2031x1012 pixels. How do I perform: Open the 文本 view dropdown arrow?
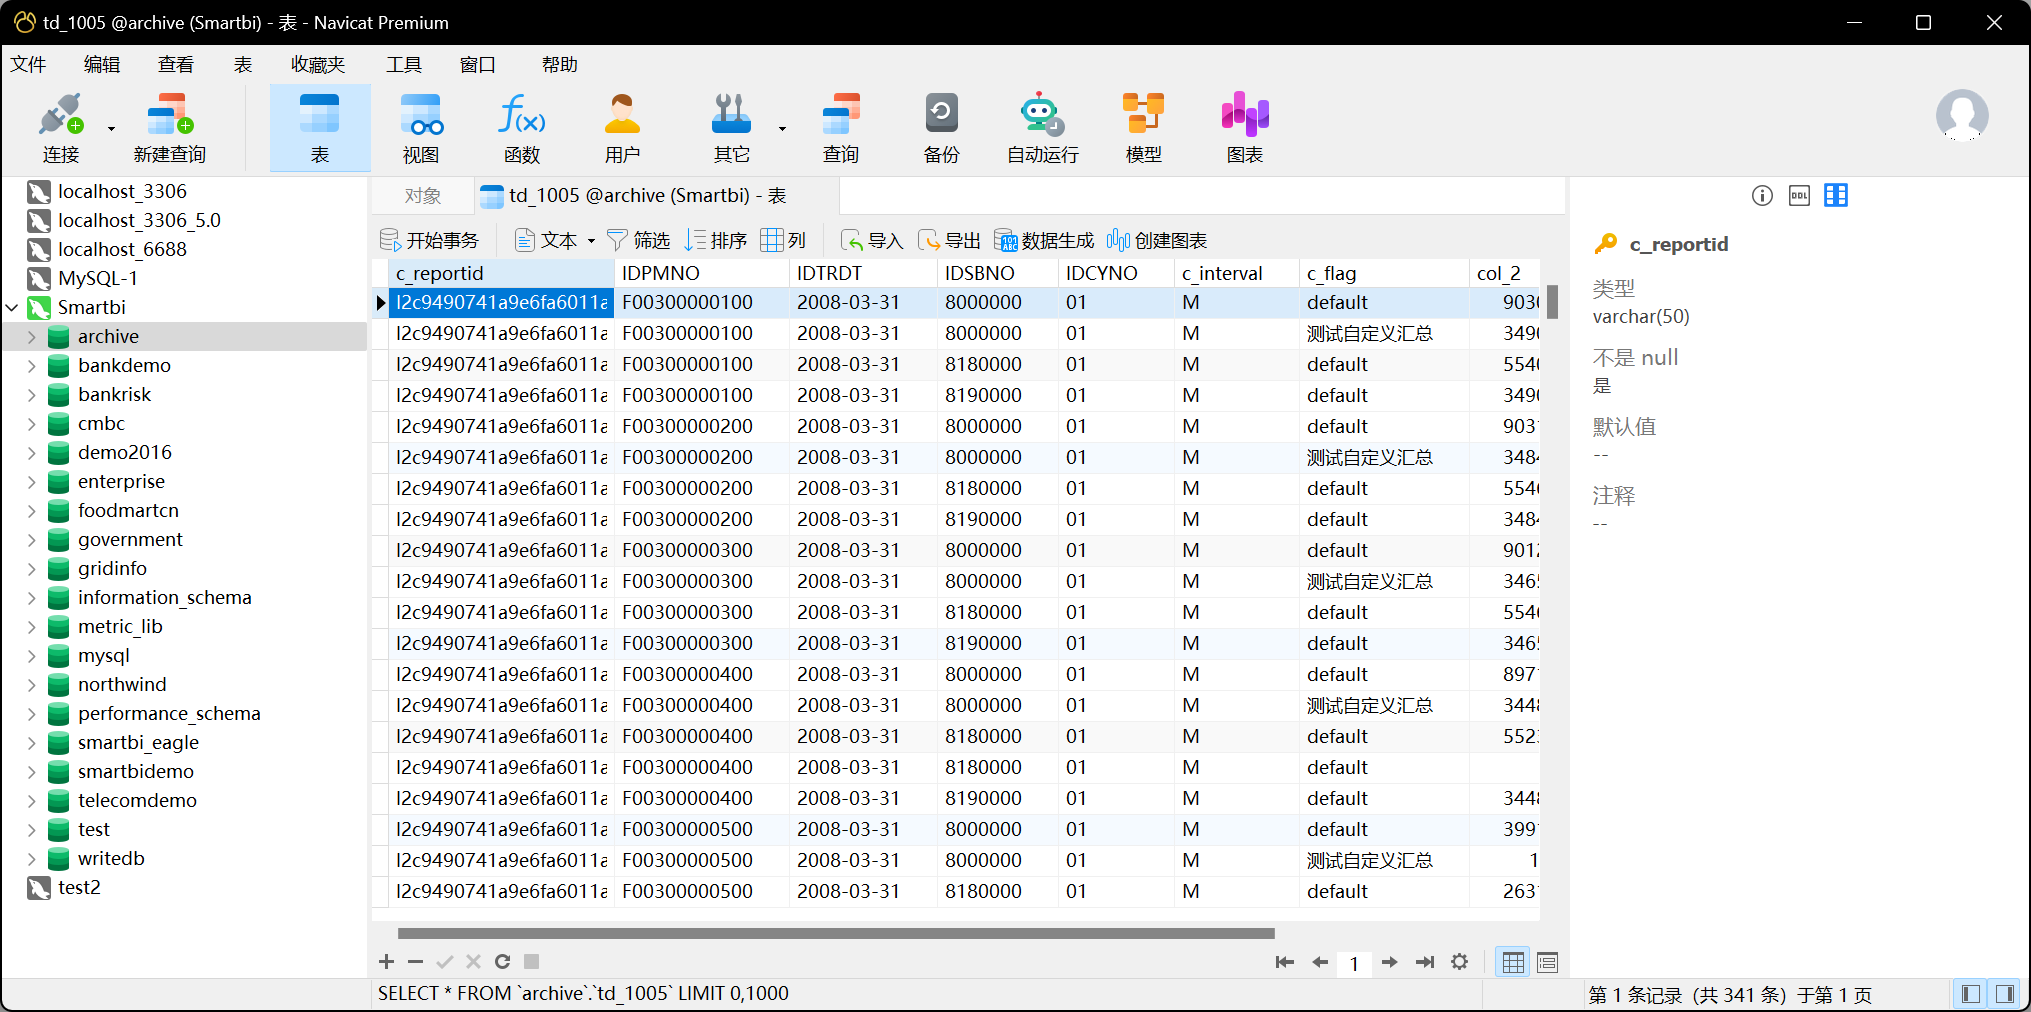point(591,240)
